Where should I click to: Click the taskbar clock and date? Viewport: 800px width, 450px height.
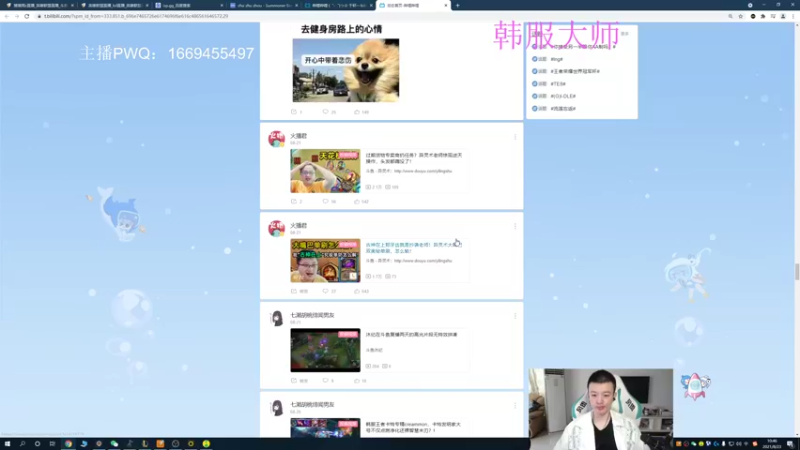[772, 444]
